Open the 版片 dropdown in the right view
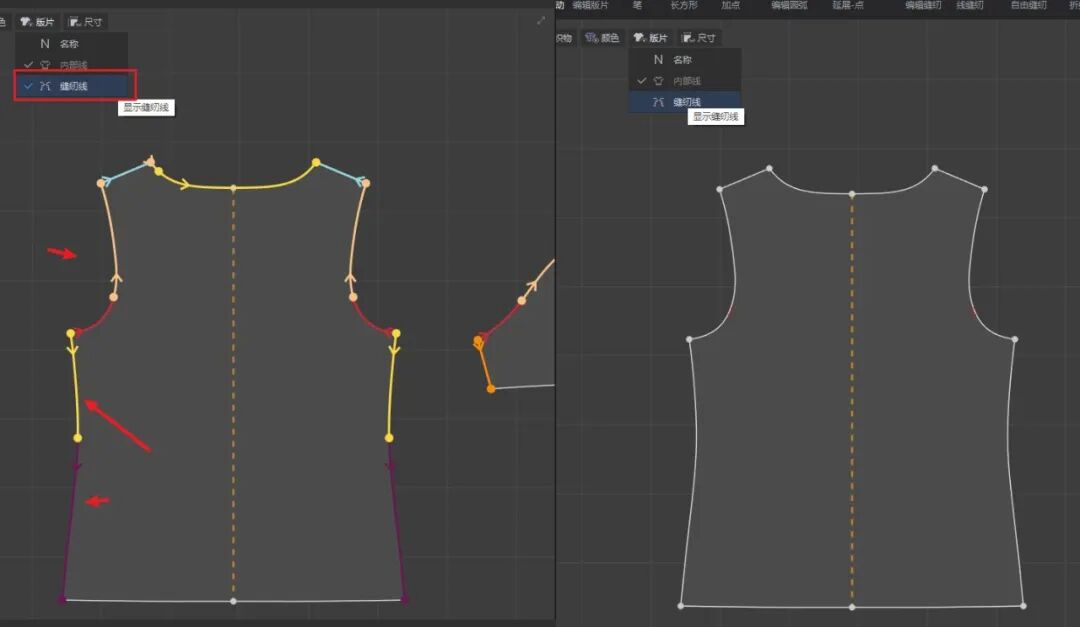1080x627 pixels. point(651,38)
